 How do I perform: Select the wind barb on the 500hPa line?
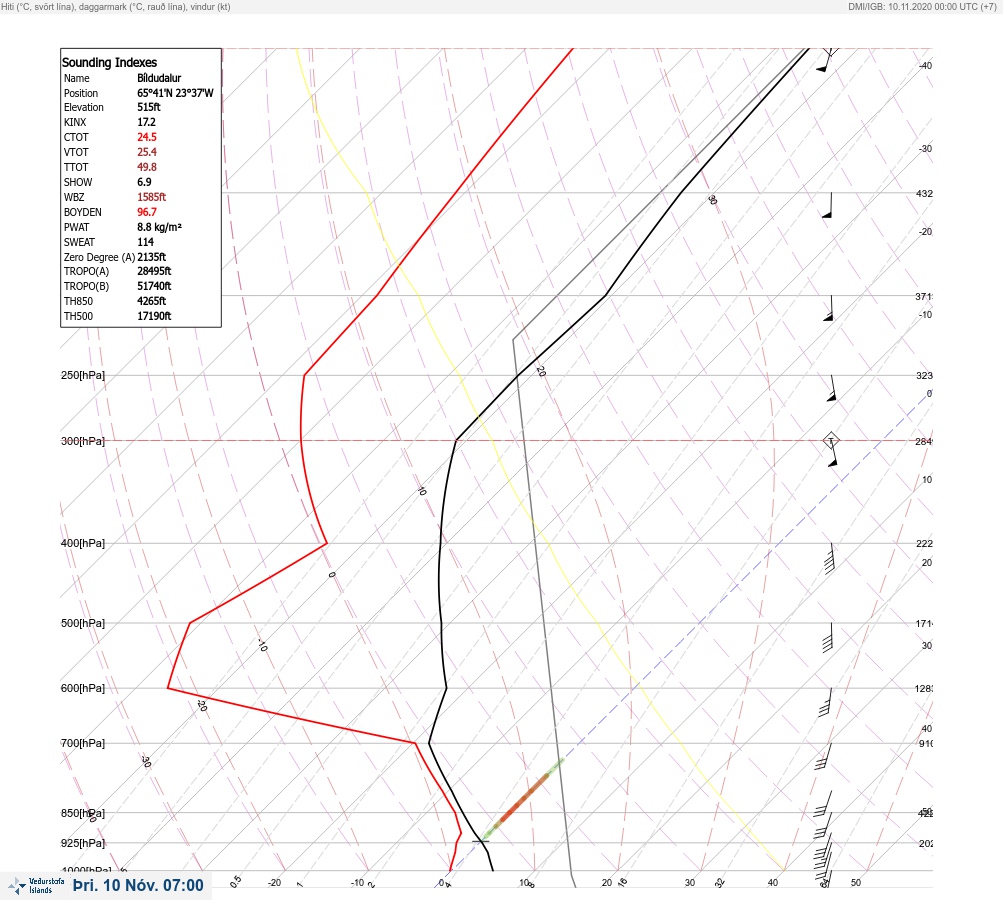coord(828,638)
